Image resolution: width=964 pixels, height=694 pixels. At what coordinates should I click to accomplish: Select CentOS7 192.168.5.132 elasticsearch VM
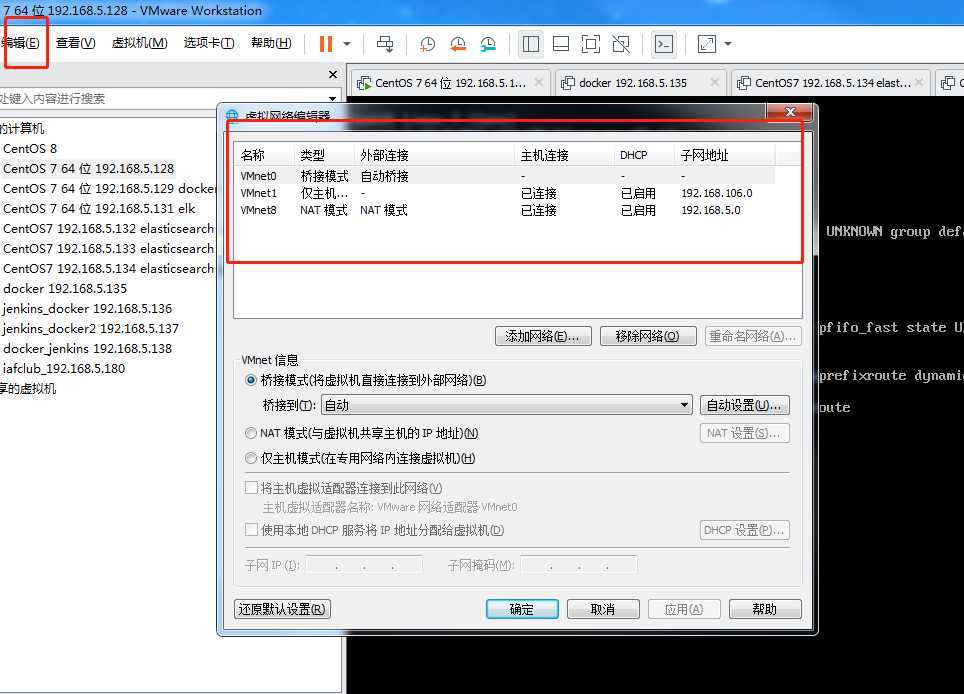pyautogui.click(x=108, y=228)
